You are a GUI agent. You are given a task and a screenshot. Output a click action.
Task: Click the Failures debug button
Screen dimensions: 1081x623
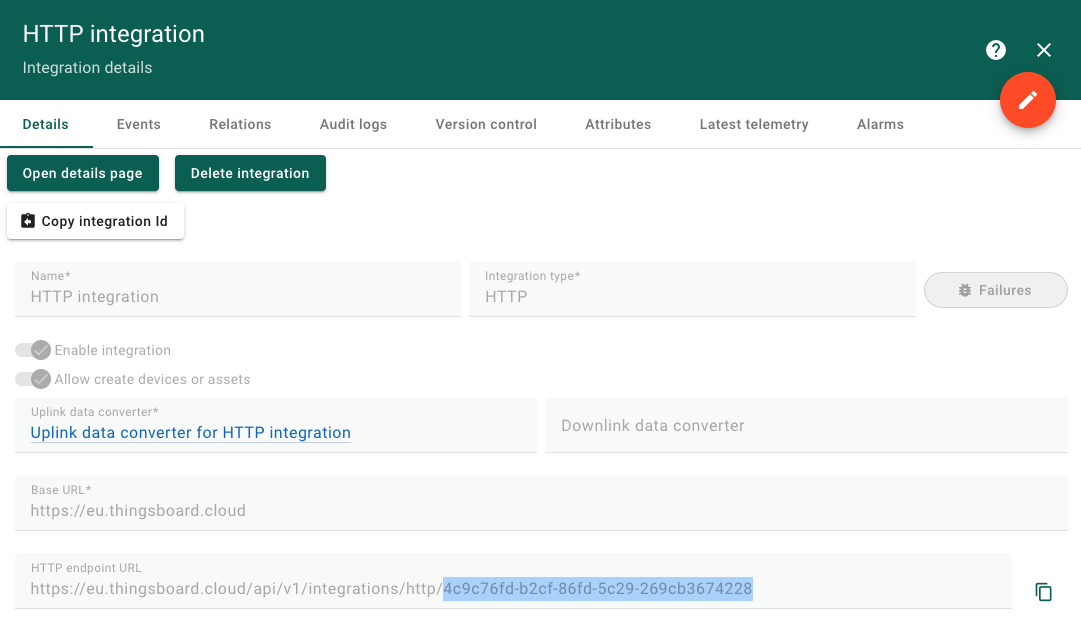[x=996, y=290]
